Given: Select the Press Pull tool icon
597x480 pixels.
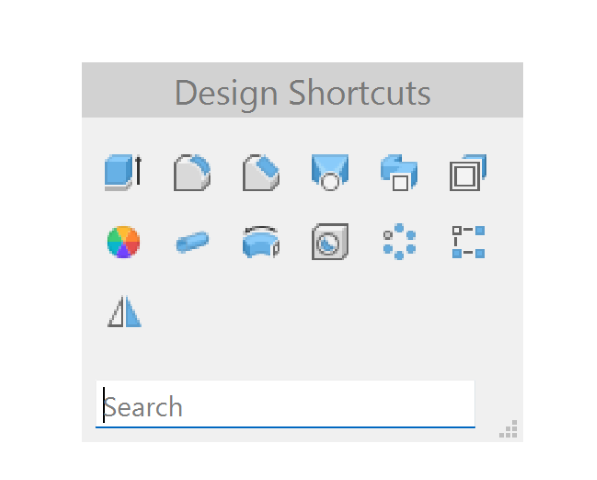Looking at the screenshot, I should [123, 172].
